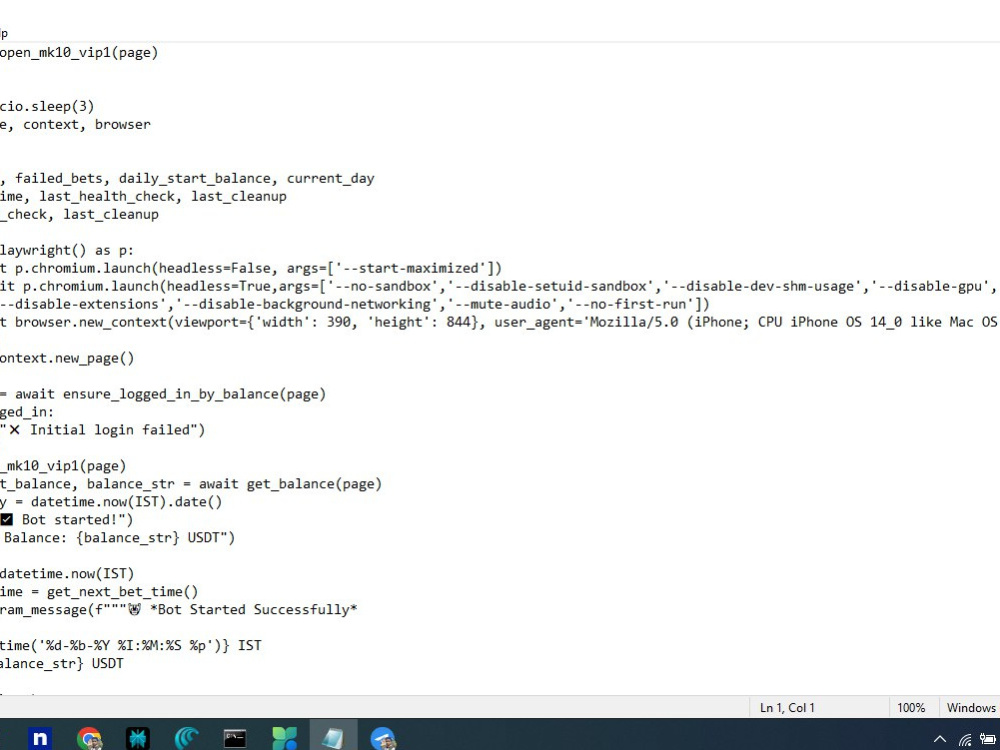The image size is (1000, 750).
Task: Click the active Notepad taskbar icon
Action: pos(333,739)
